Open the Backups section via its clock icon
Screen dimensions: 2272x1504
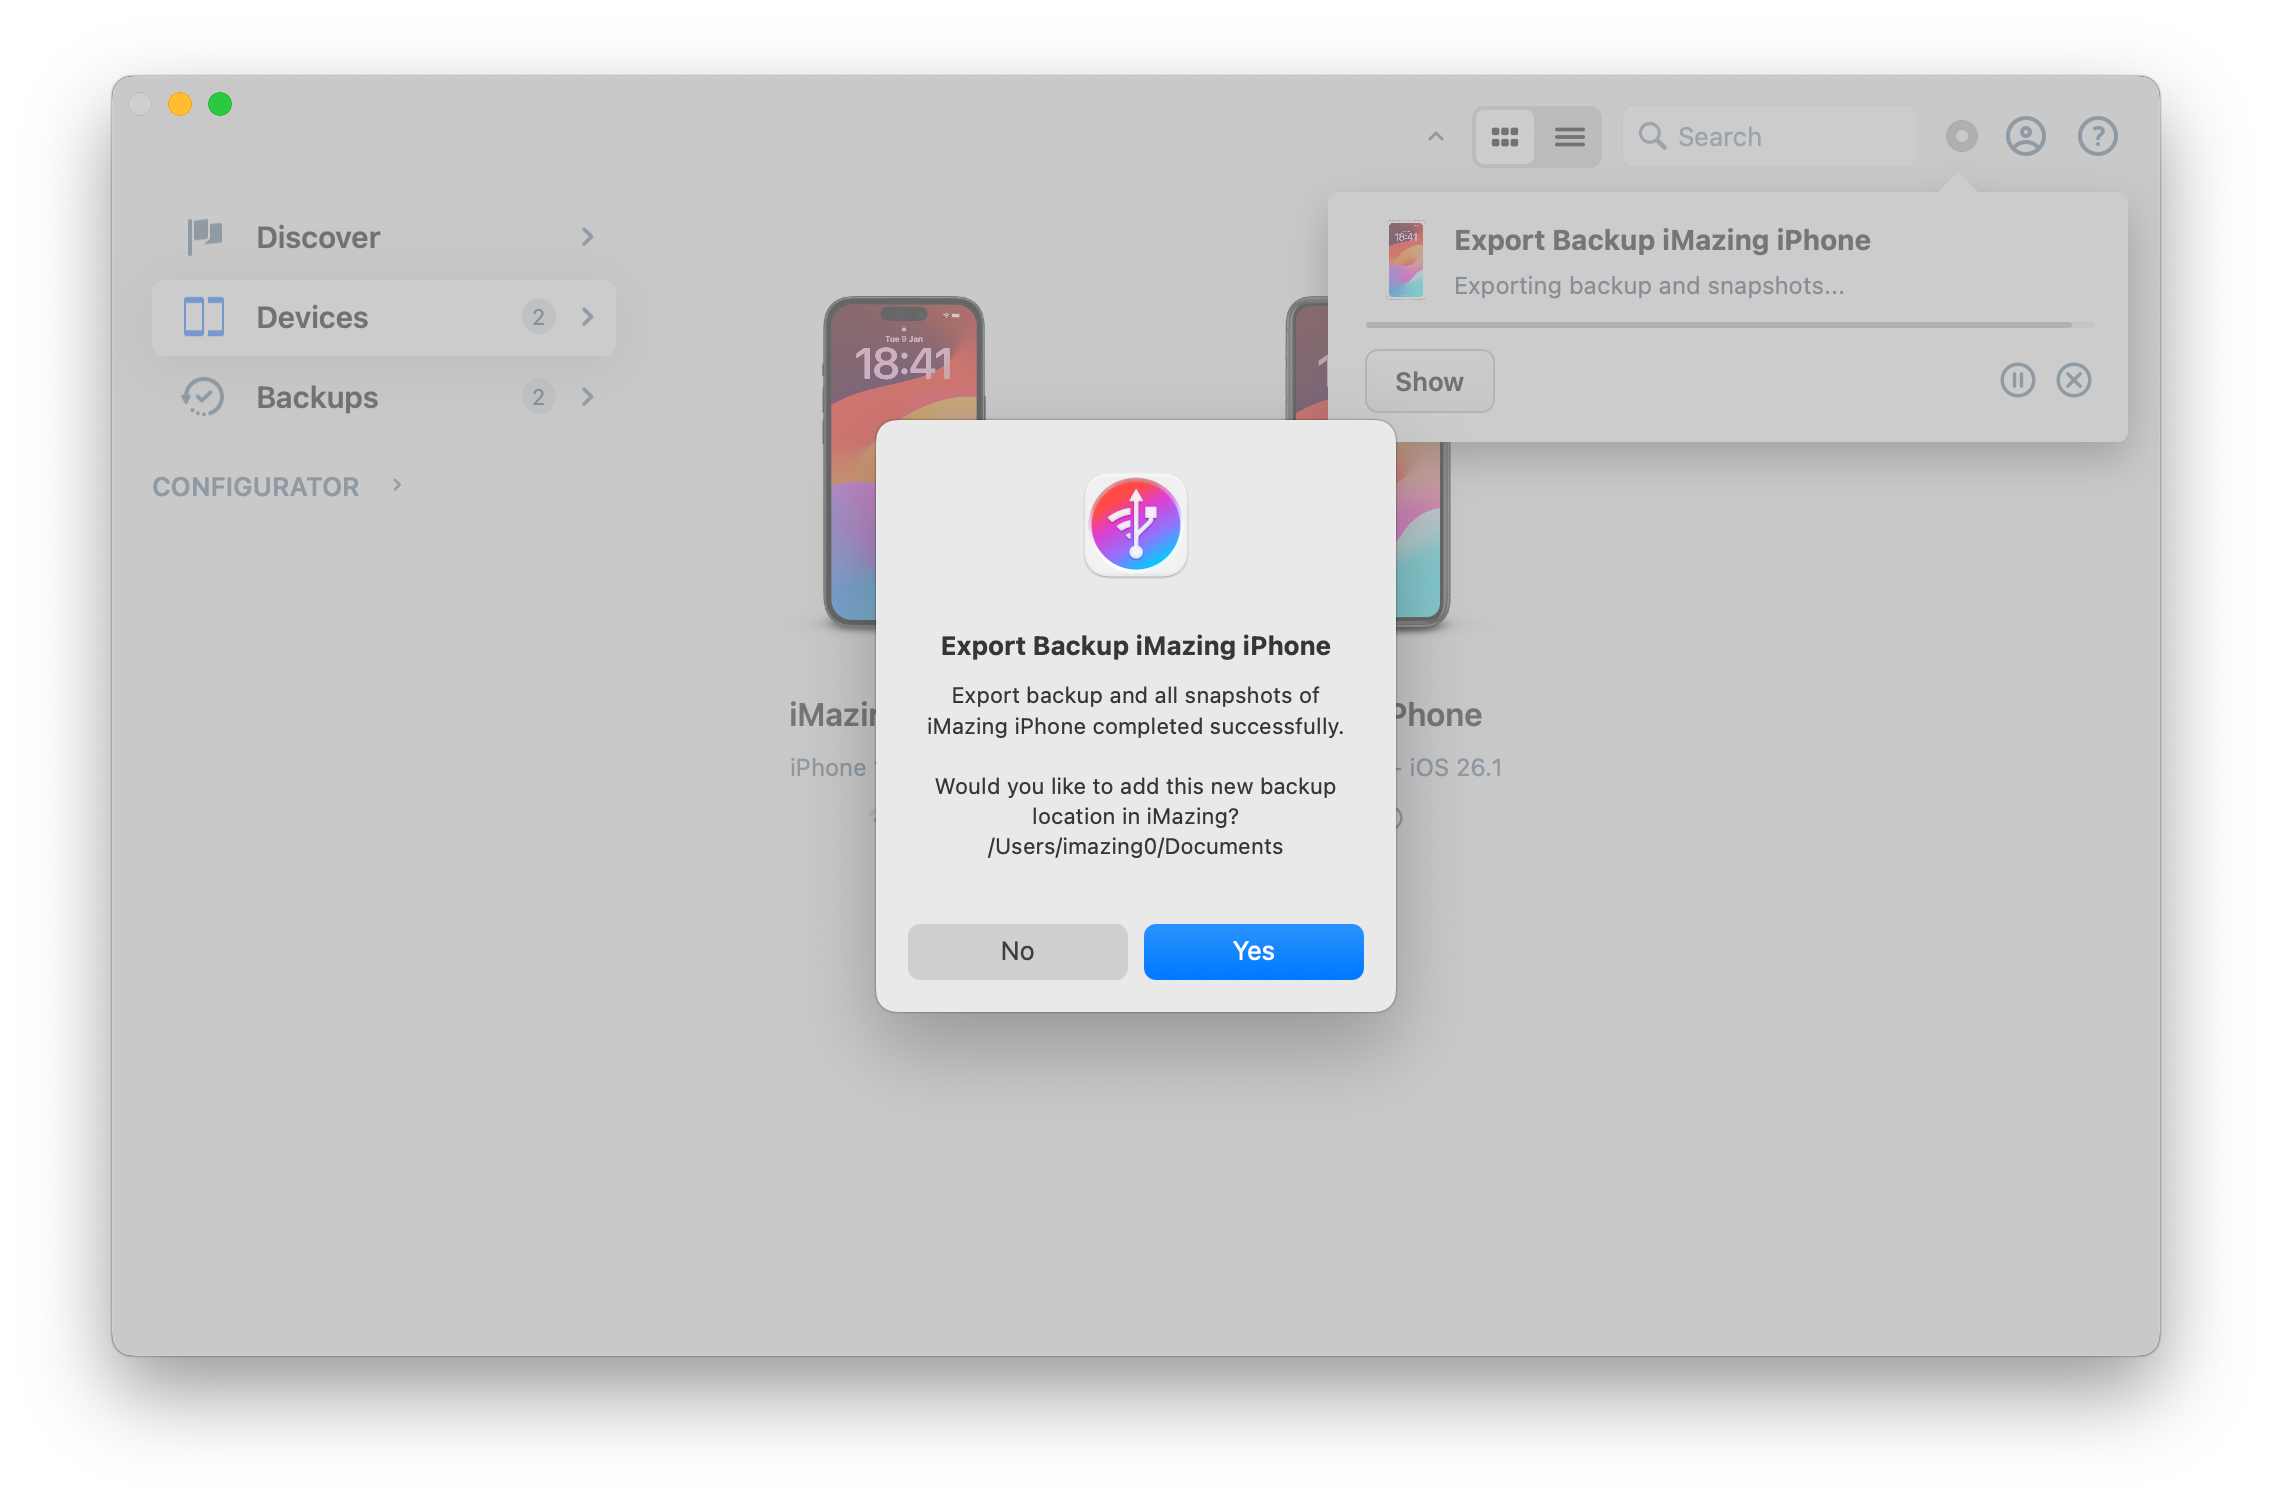(204, 396)
